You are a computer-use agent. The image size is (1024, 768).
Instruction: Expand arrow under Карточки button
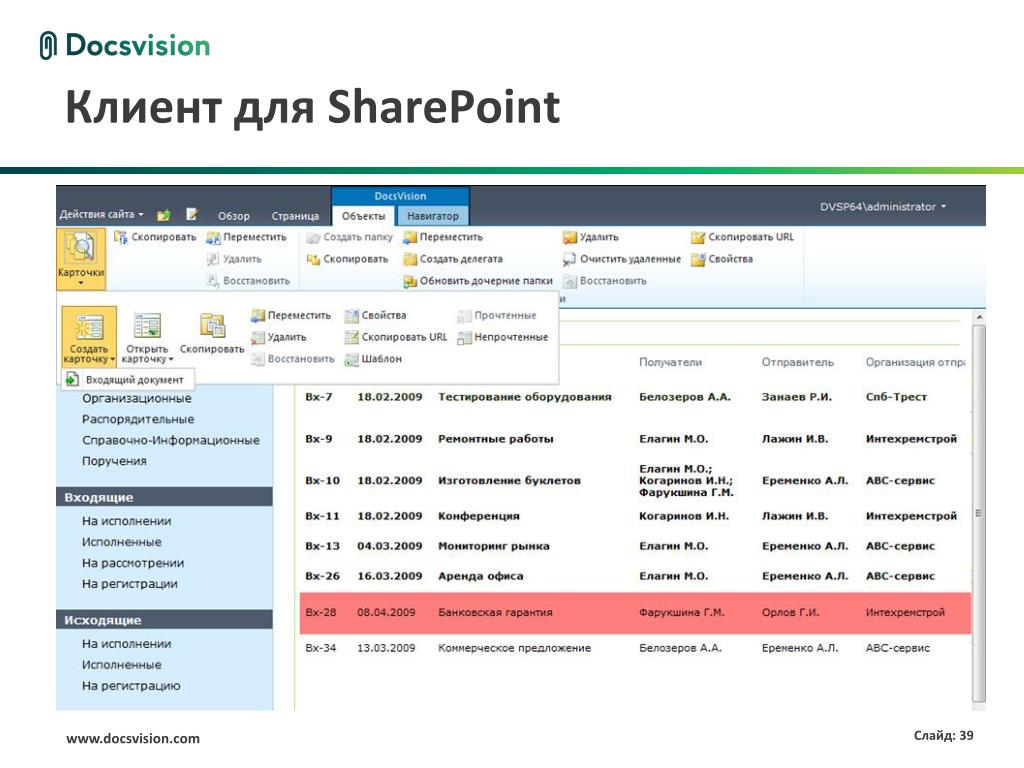(81, 283)
